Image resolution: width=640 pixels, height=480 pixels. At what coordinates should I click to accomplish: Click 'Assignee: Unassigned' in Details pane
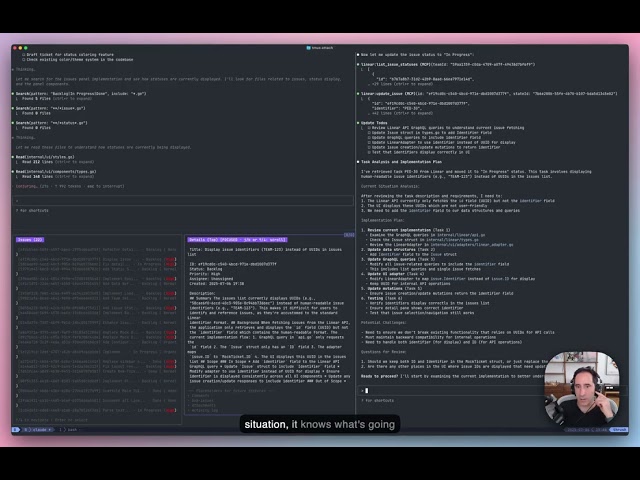pos(211,279)
